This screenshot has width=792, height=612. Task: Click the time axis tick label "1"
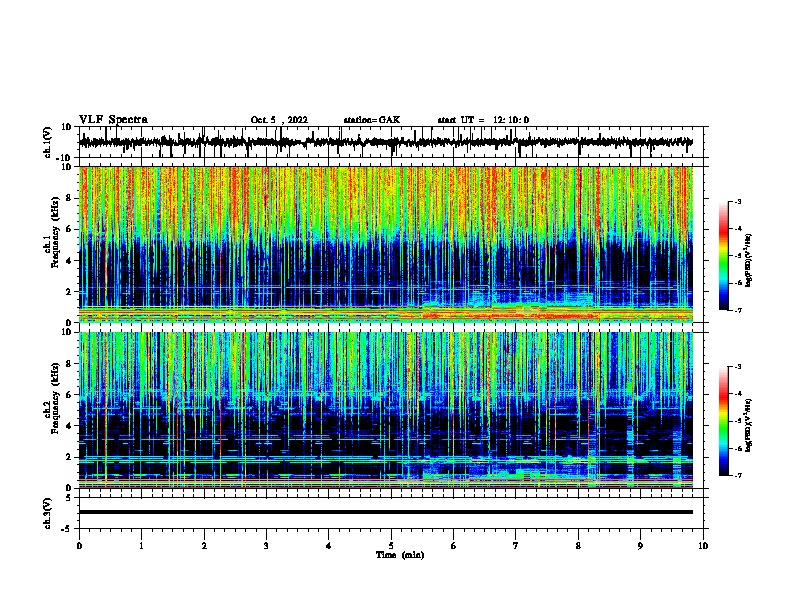click(141, 546)
